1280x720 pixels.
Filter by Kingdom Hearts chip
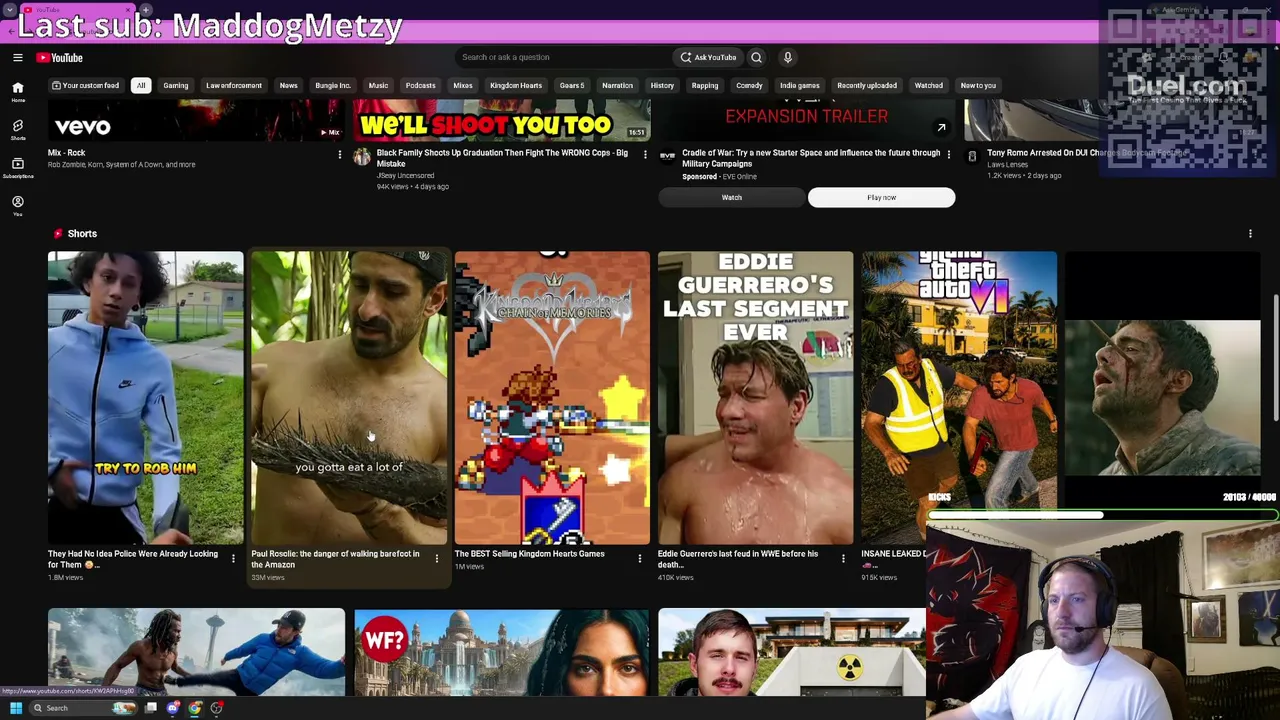coord(516,85)
